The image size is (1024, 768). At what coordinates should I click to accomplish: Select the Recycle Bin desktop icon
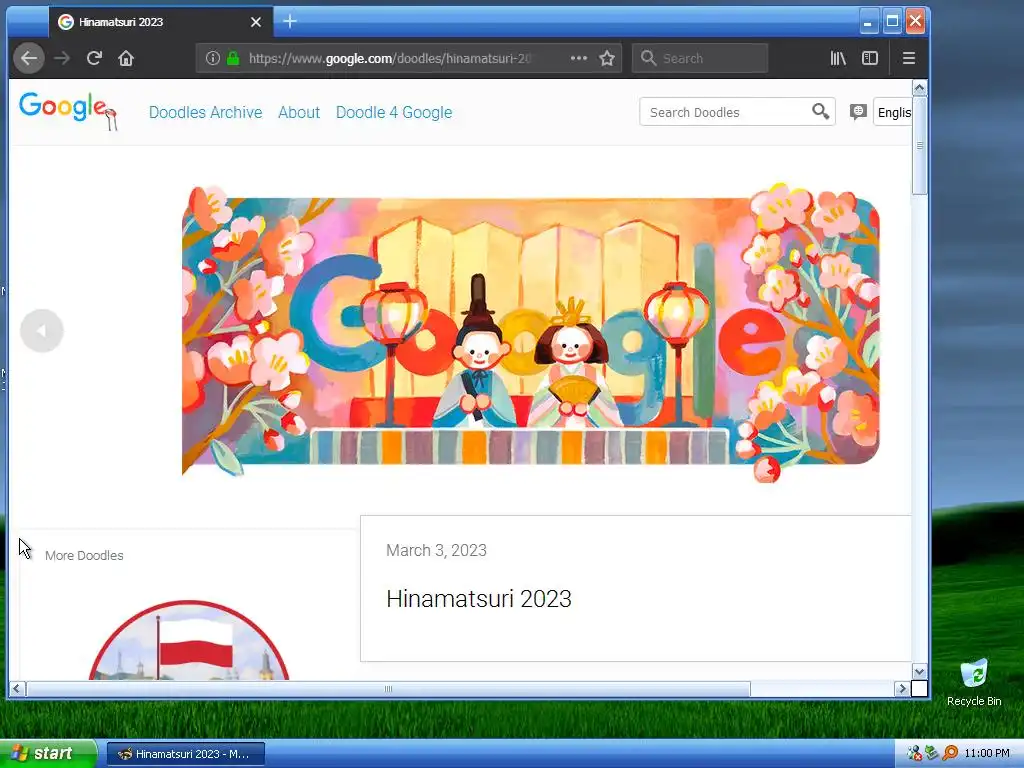[x=974, y=683]
